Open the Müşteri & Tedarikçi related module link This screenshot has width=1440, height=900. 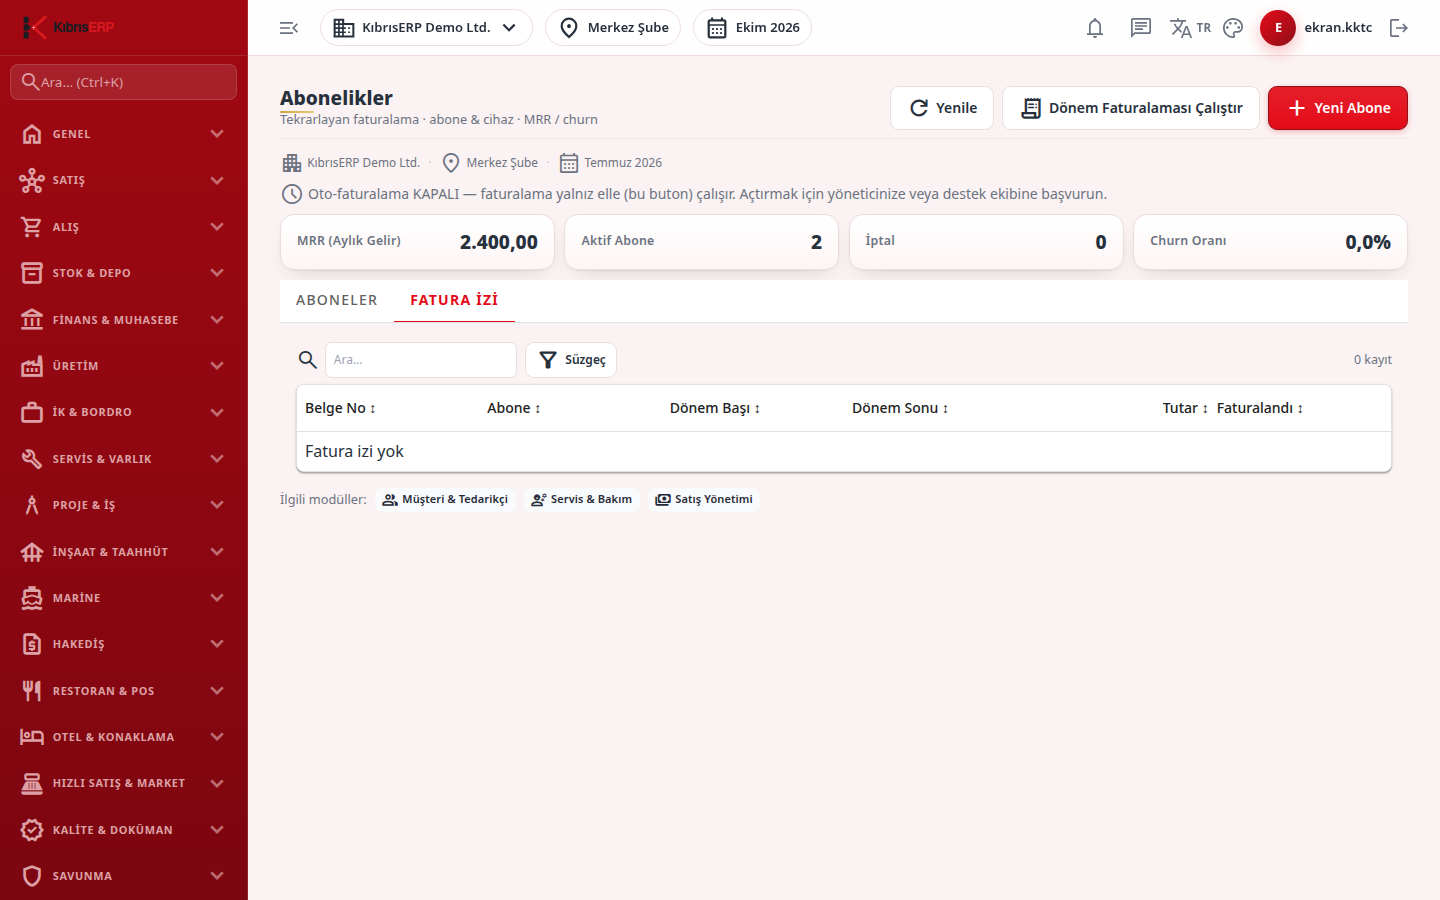[x=445, y=500]
